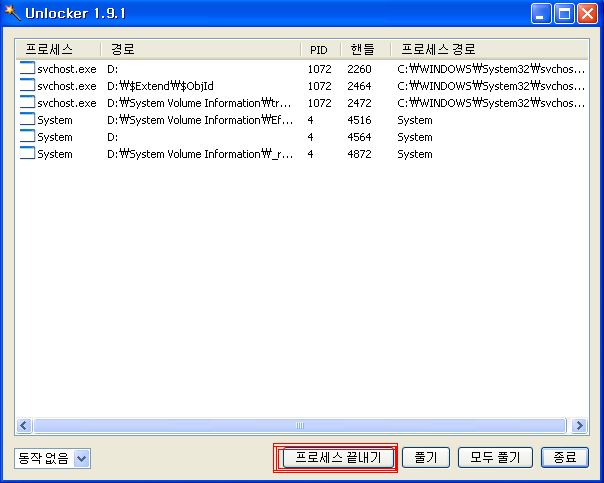Screen dimensions: 604x483
Task: Click PID 4 in the handle 4564 row
Action: [x=310, y=137]
